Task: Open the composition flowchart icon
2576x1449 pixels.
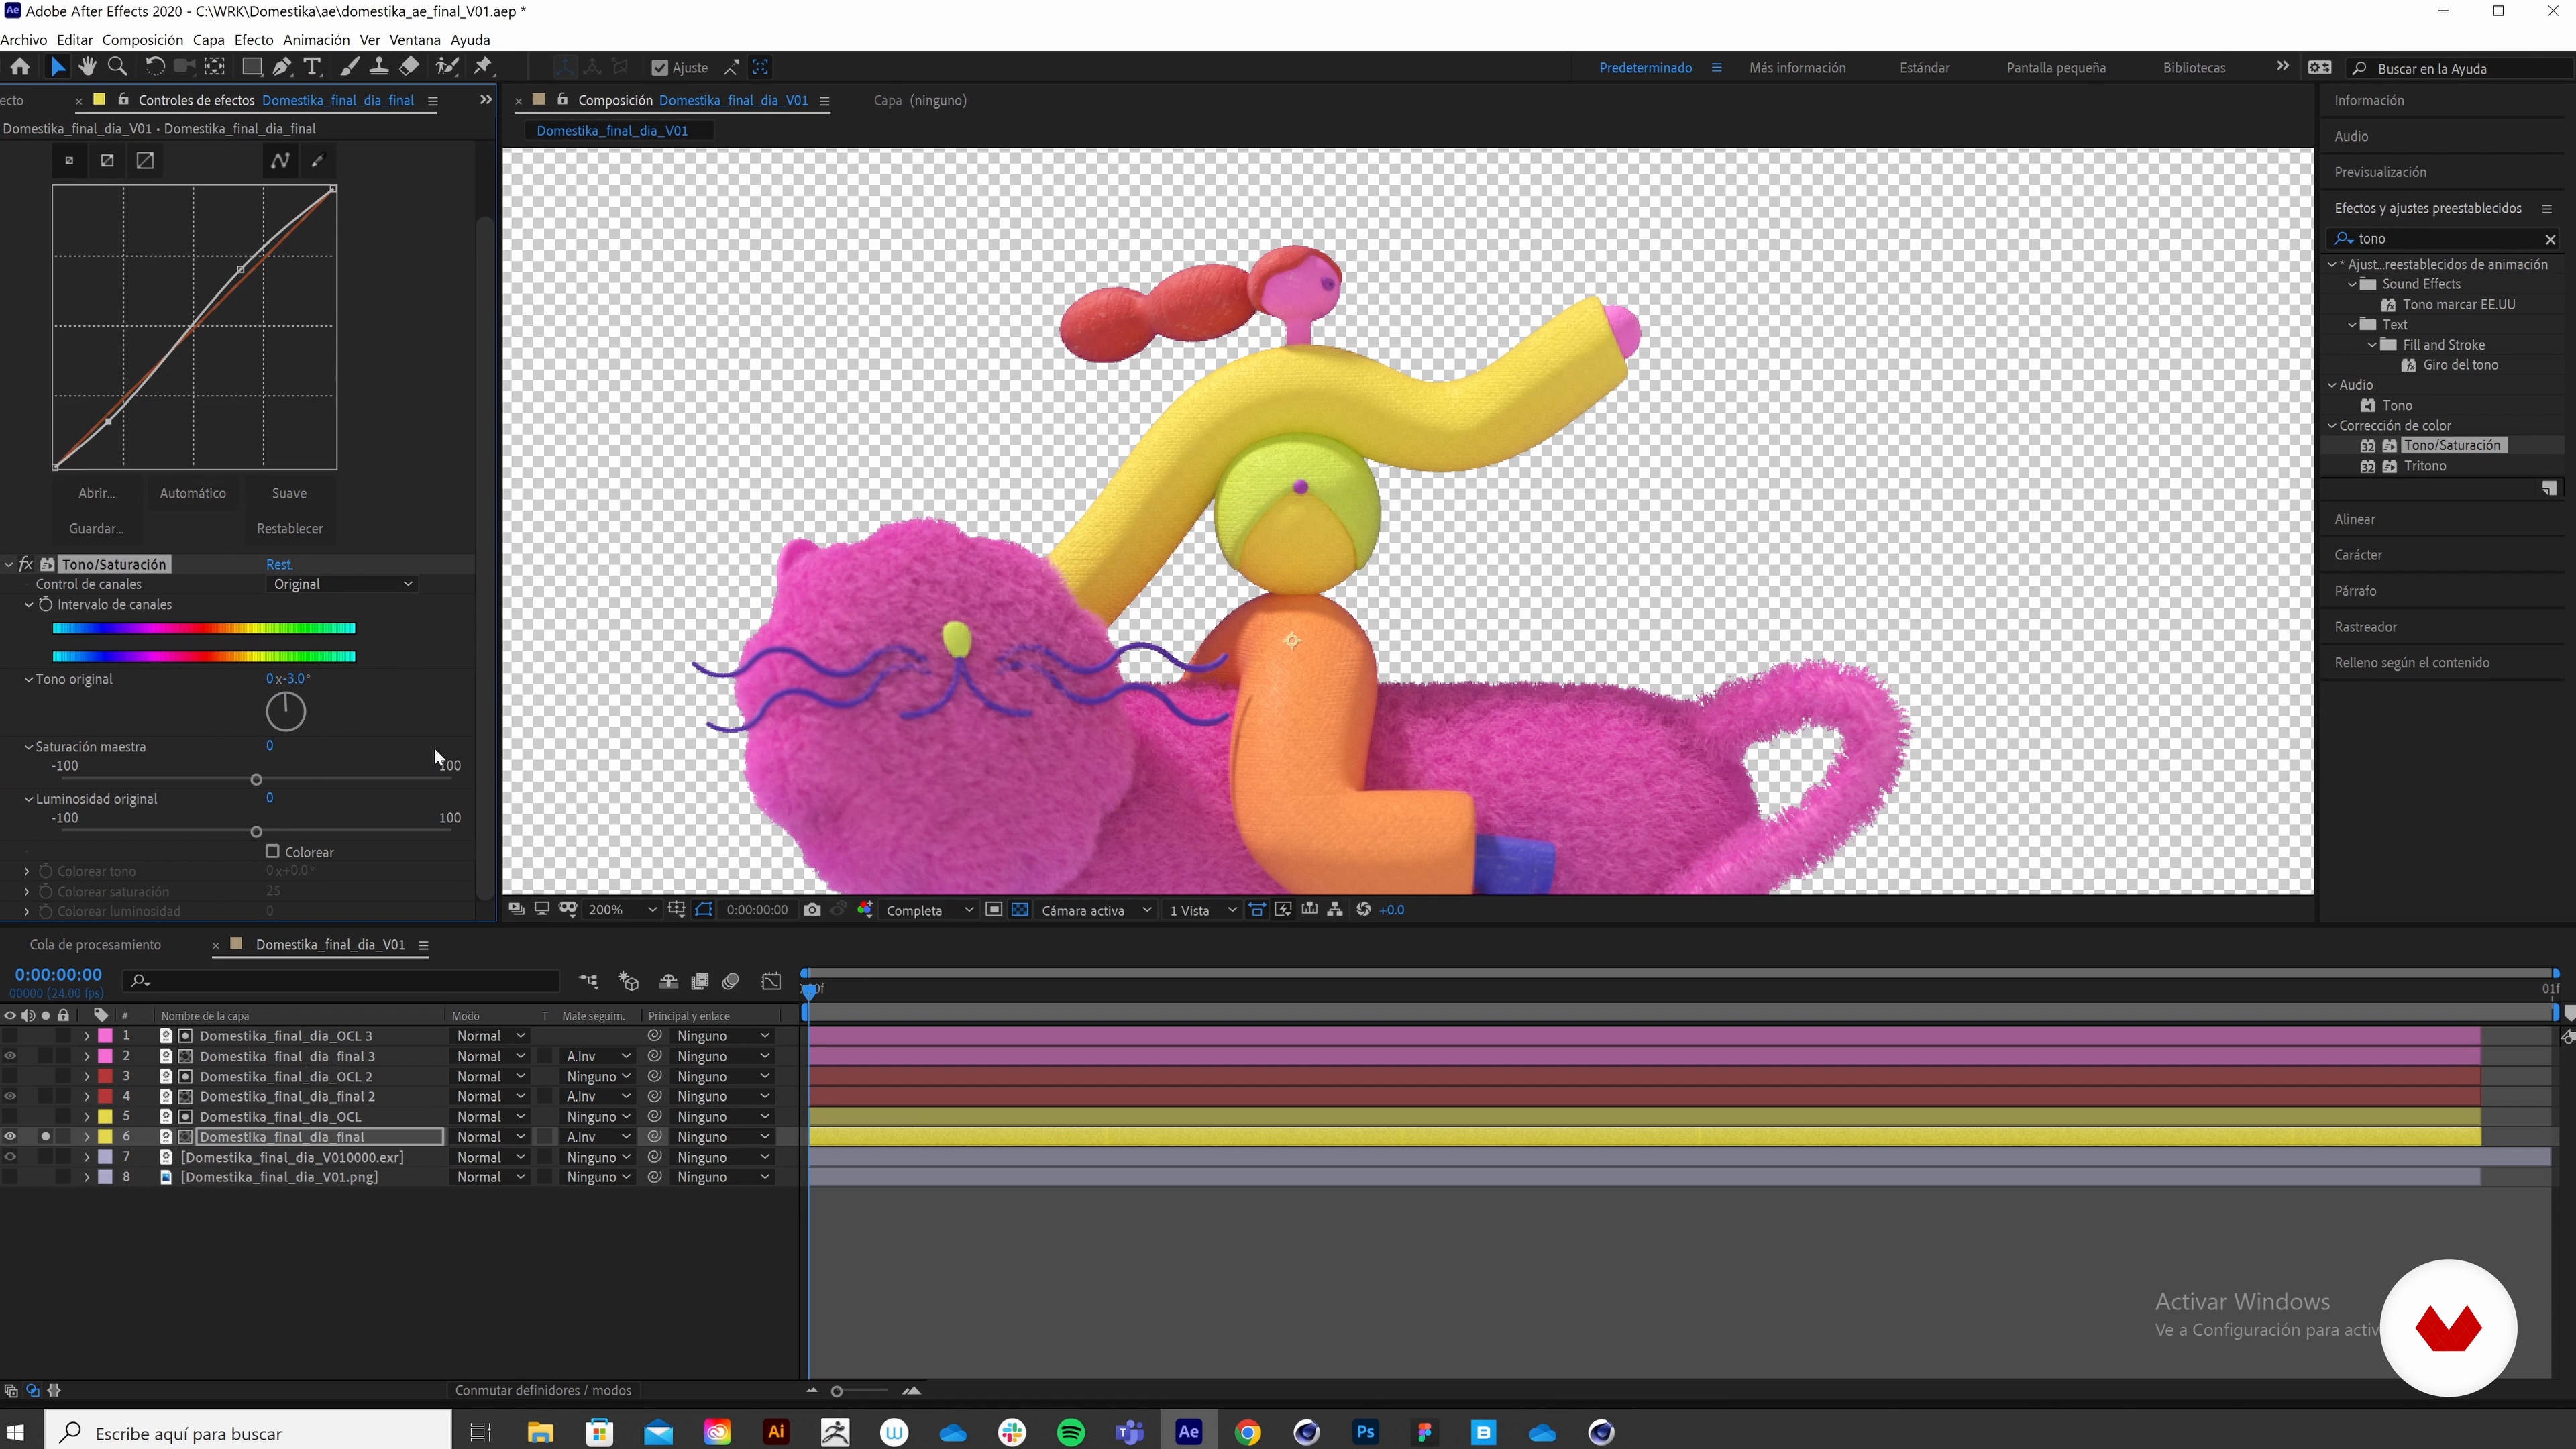Action: click(1335, 909)
